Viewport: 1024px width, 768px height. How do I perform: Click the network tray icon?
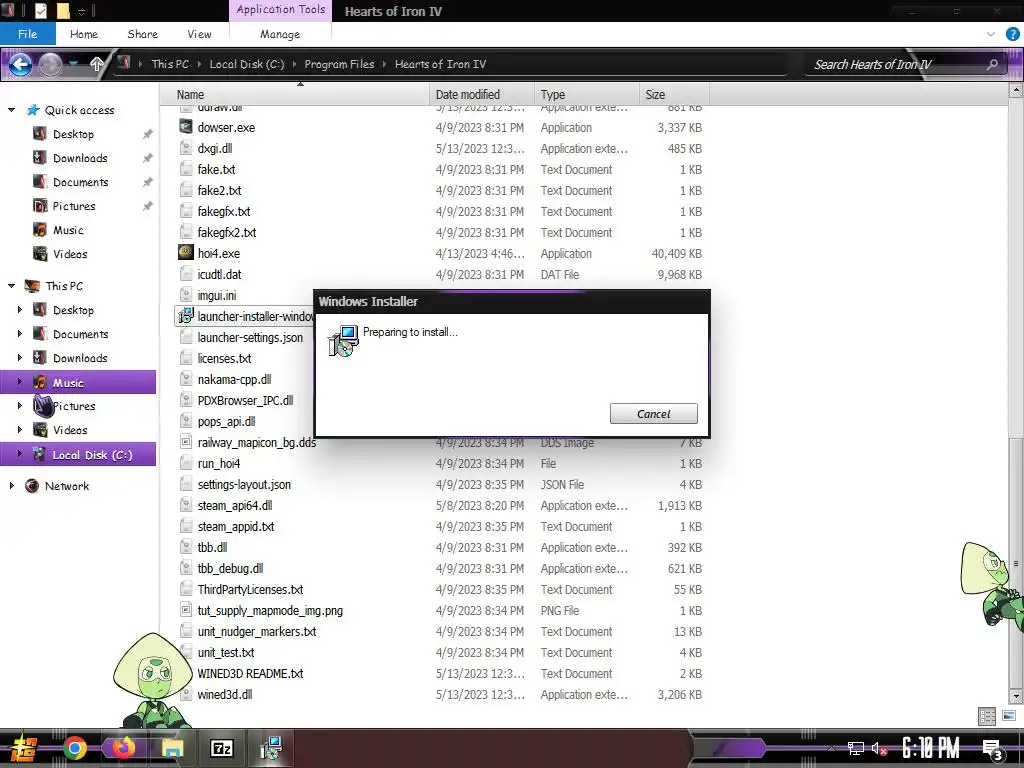coord(856,749)
